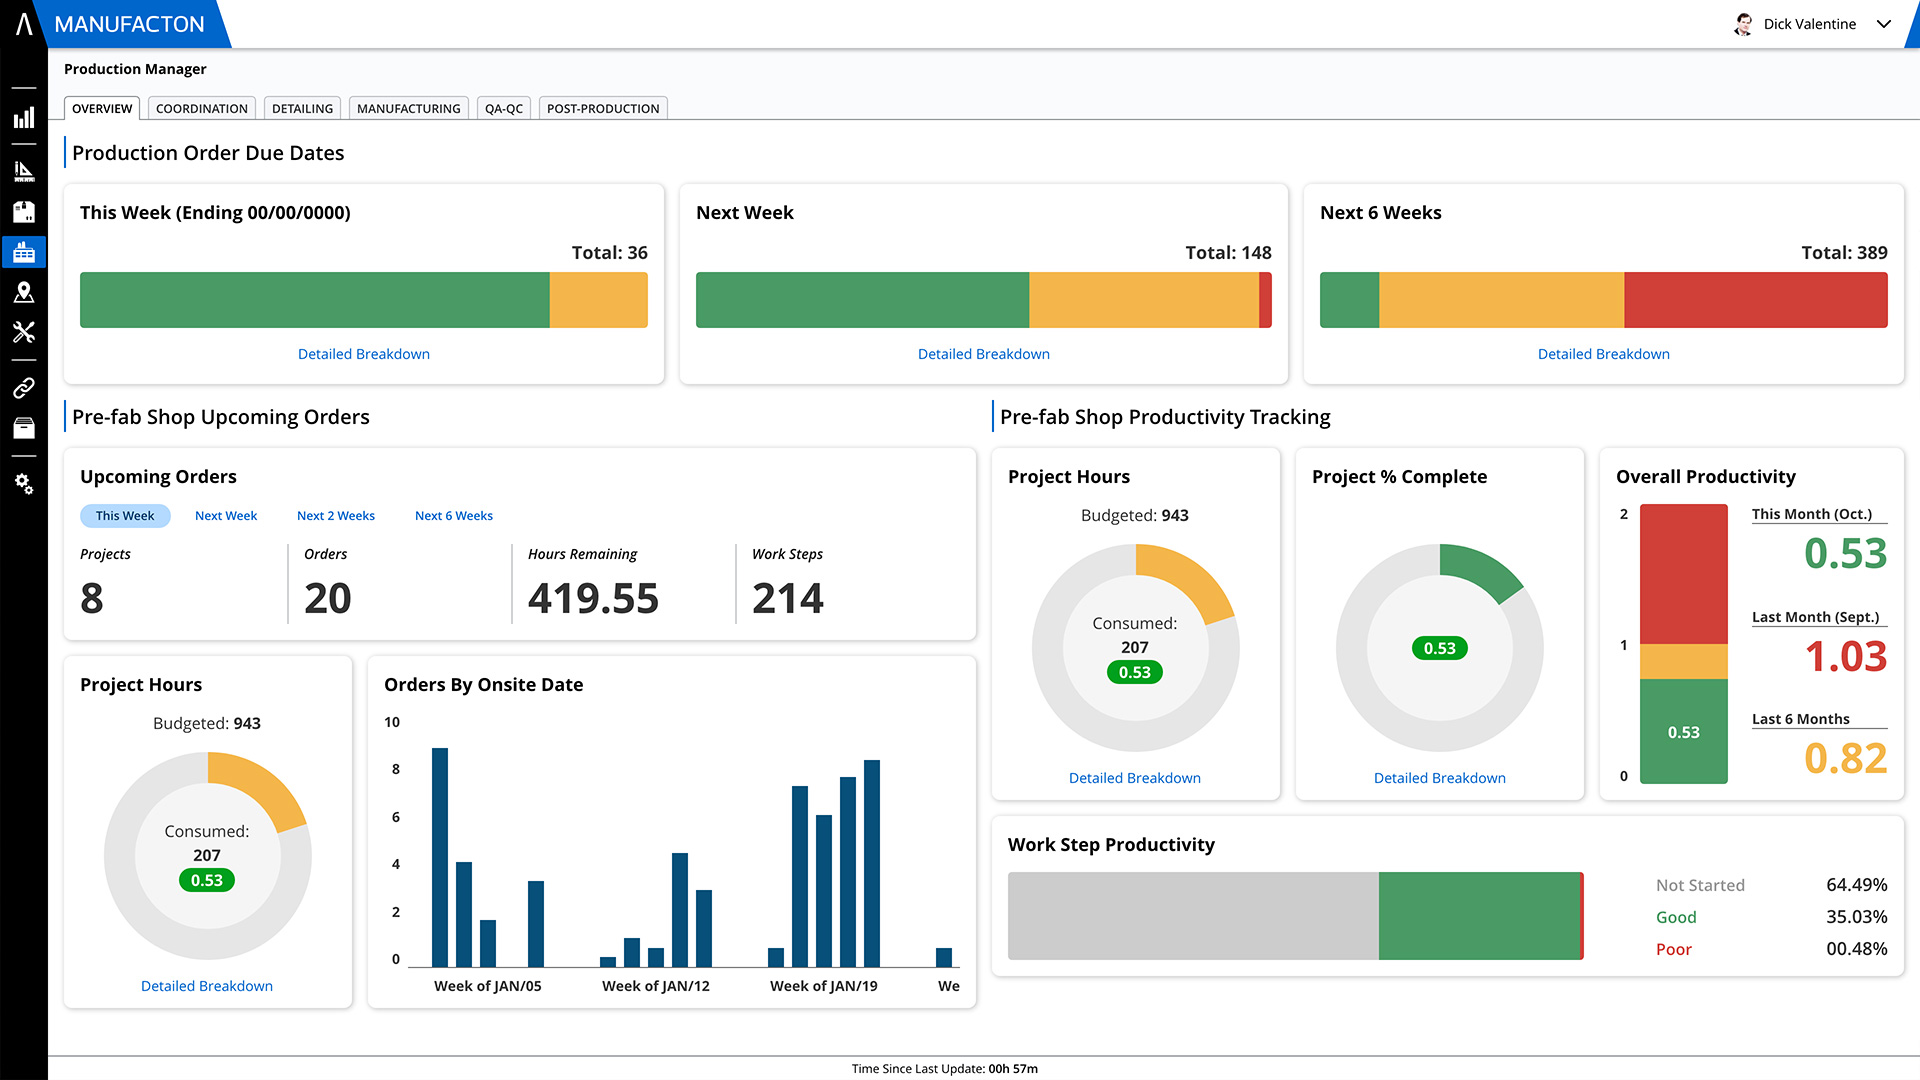
Task: Click the ruler and pencil design icon
Action: pyautogui.click(x=24, y=171)
